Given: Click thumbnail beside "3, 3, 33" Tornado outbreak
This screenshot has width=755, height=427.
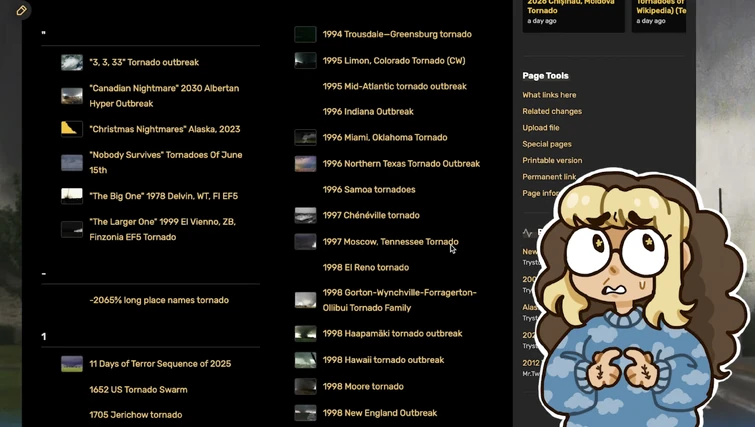Looking at the screenshot, I should click(72, 63).
